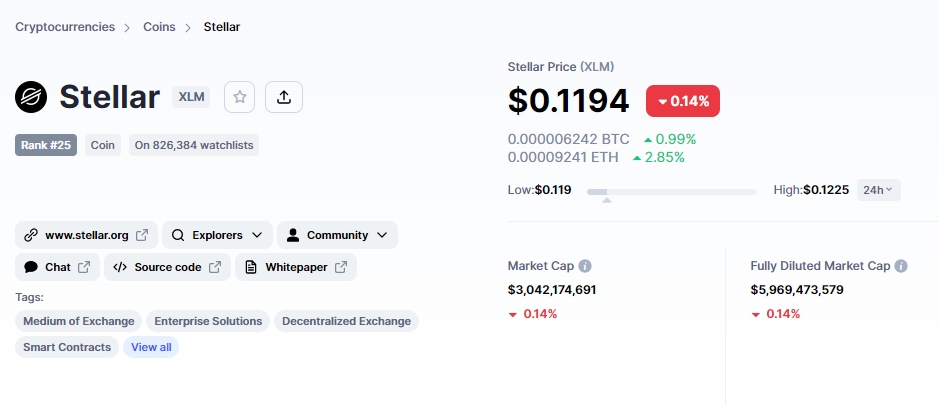
Task: Click external link icon beside www.stellar.org
Action: click(142, 235)
